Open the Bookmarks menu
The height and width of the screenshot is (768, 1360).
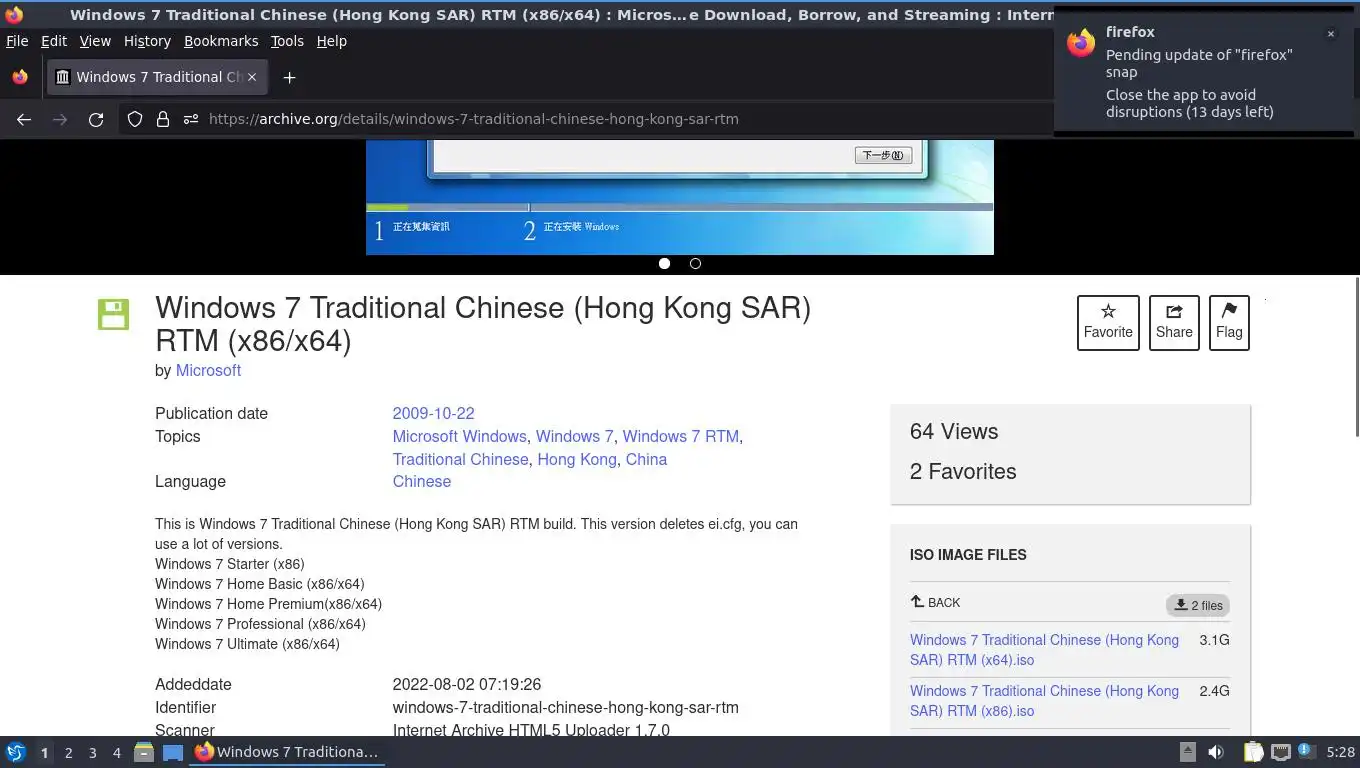click(x=221, y=41)
